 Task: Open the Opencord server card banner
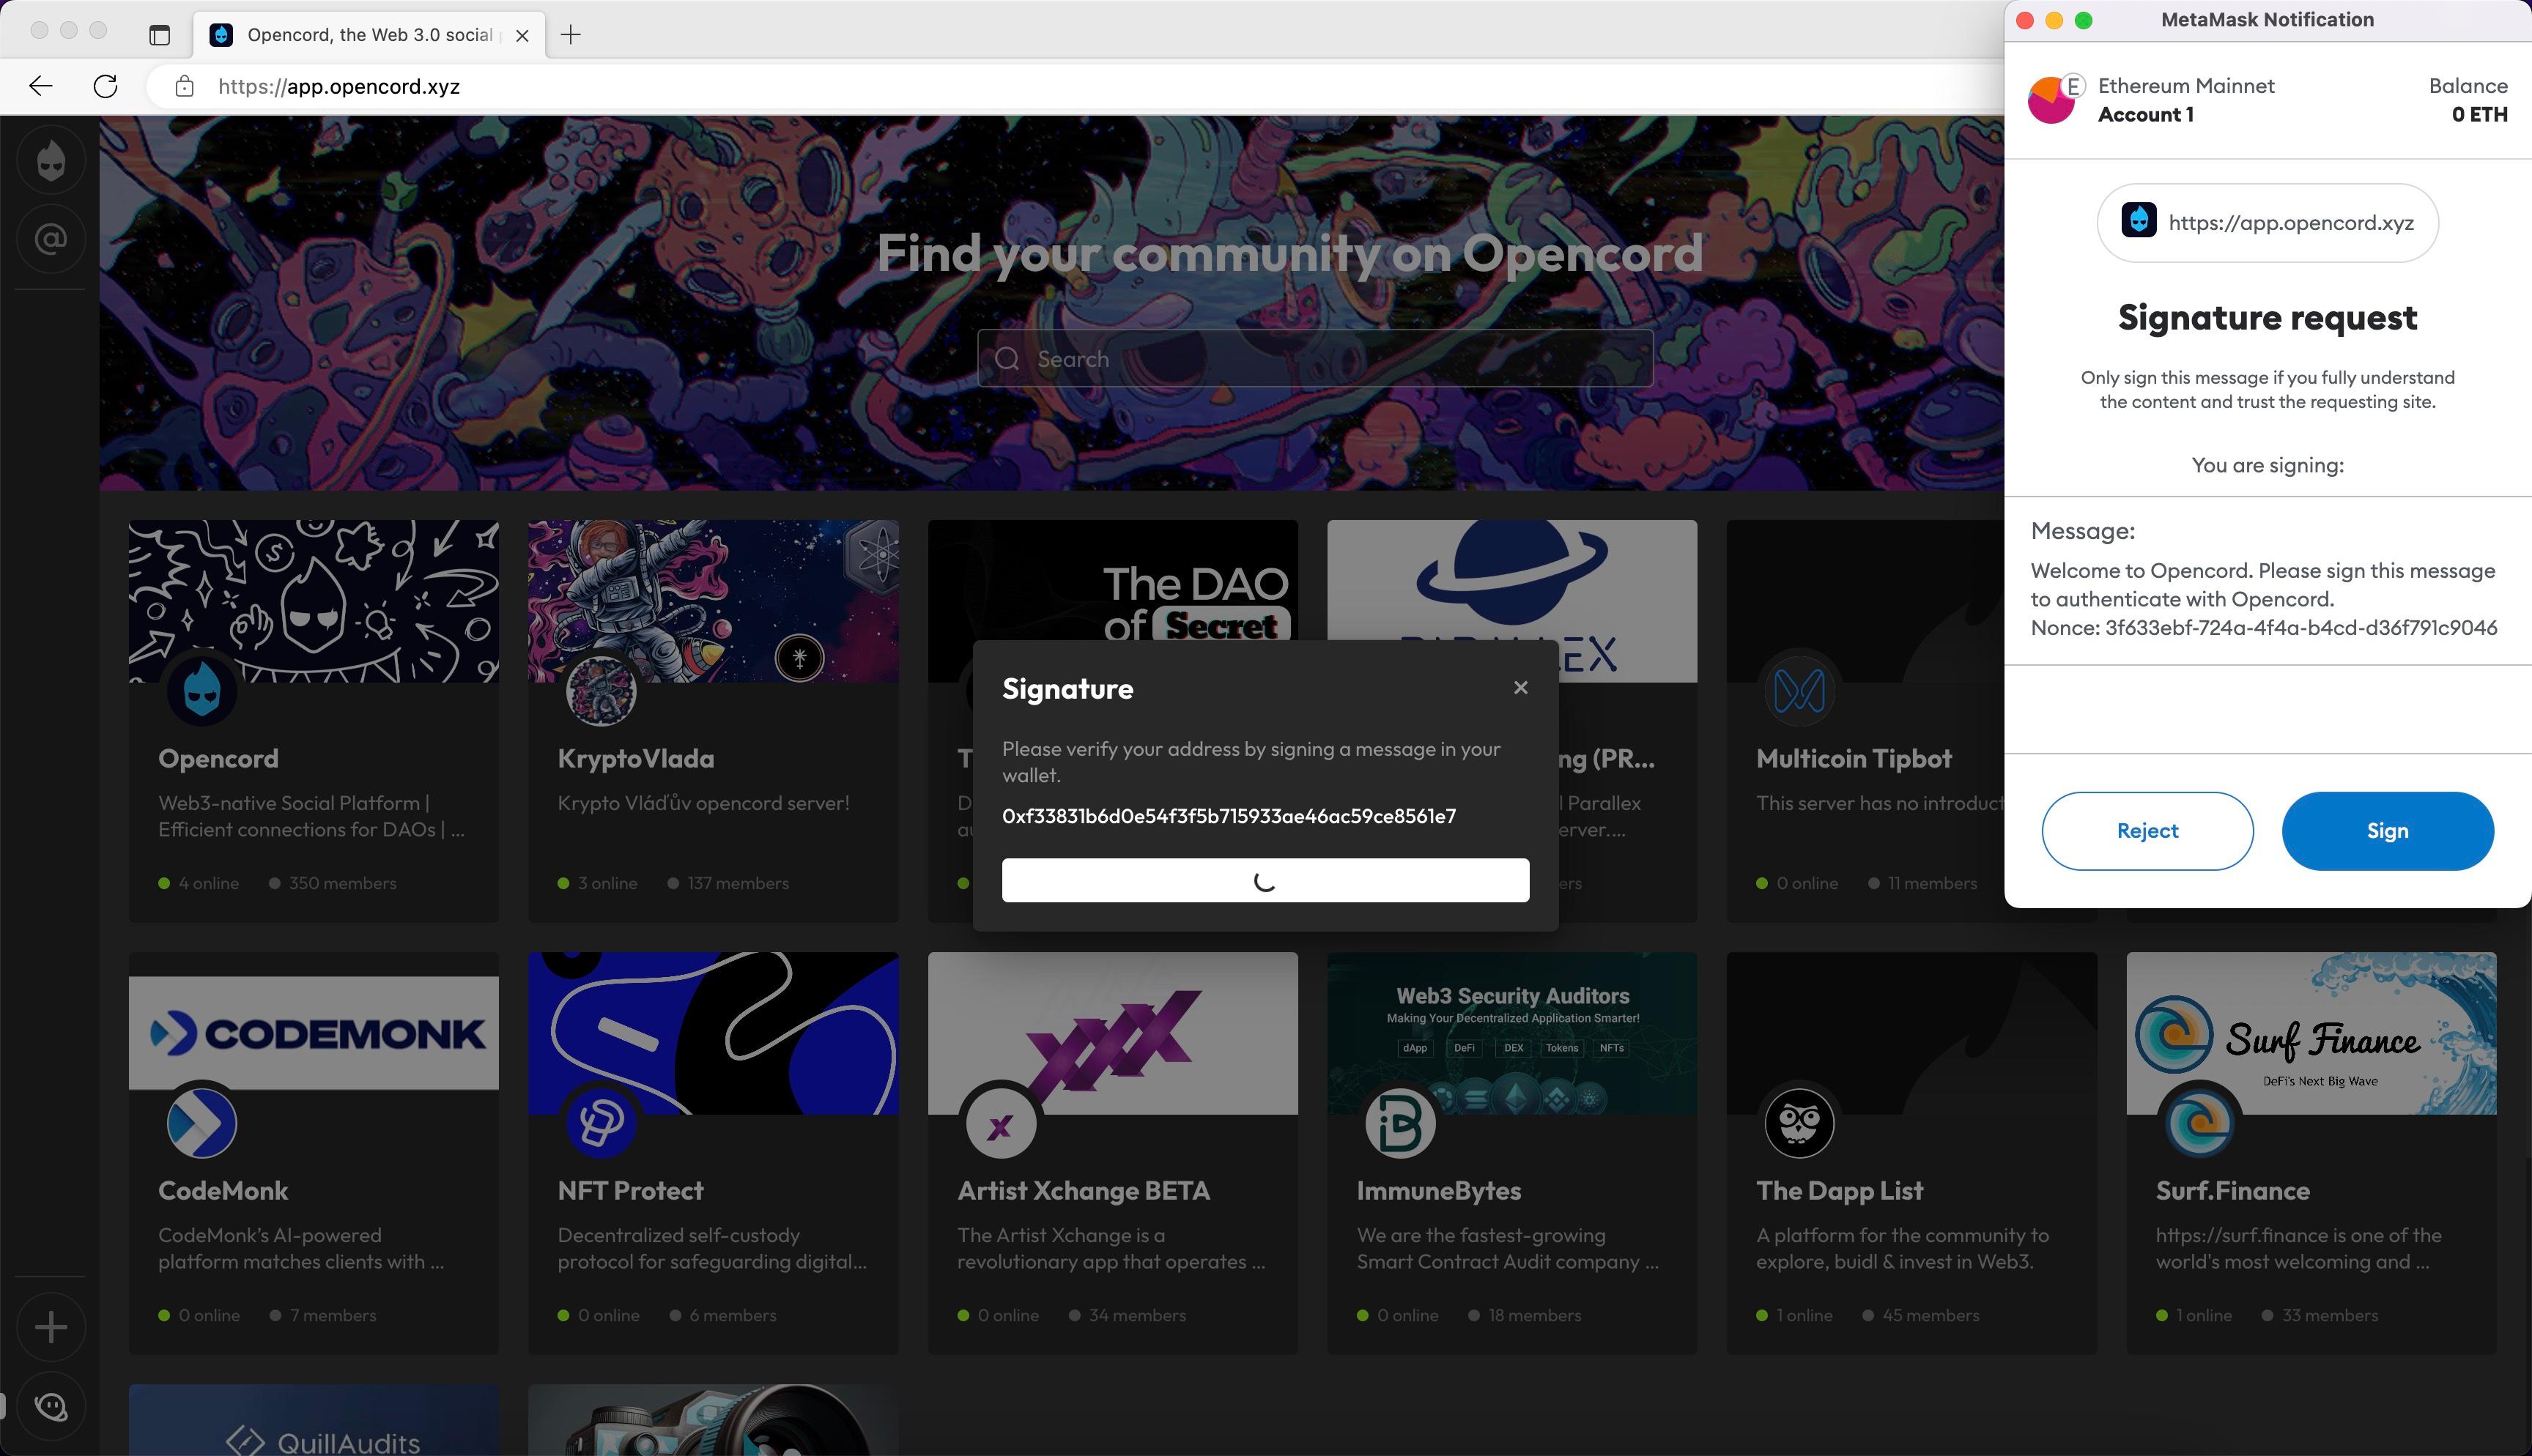314,601
